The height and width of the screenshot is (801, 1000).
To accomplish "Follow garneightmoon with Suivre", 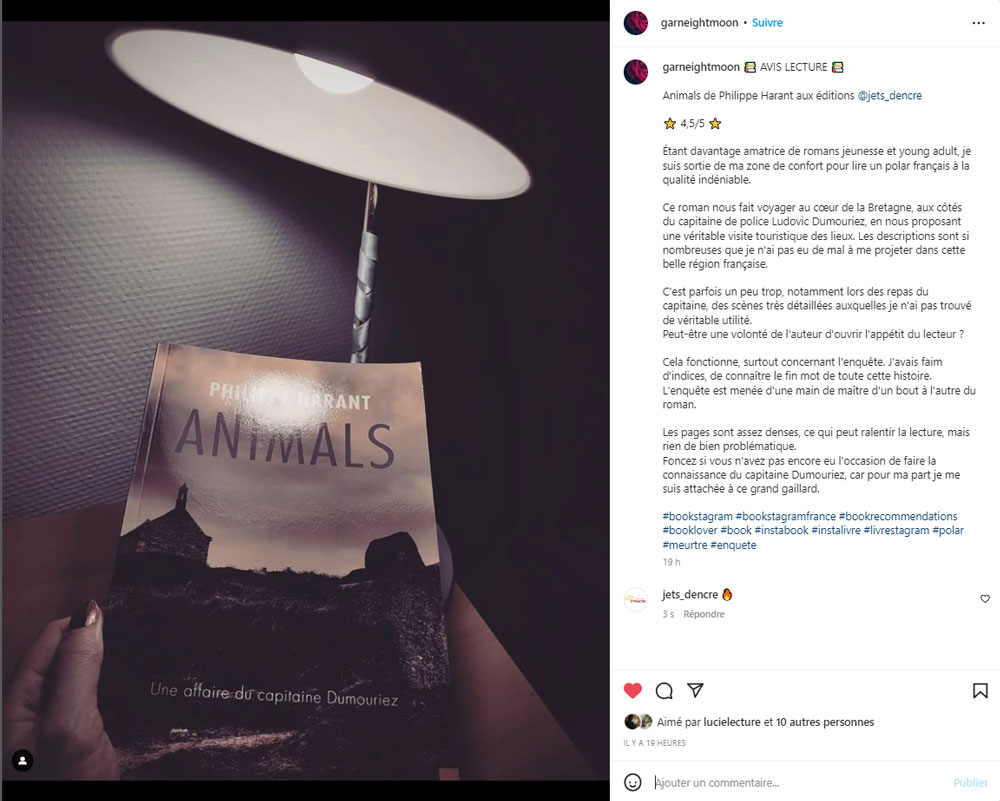I will [x=767, y=22].
